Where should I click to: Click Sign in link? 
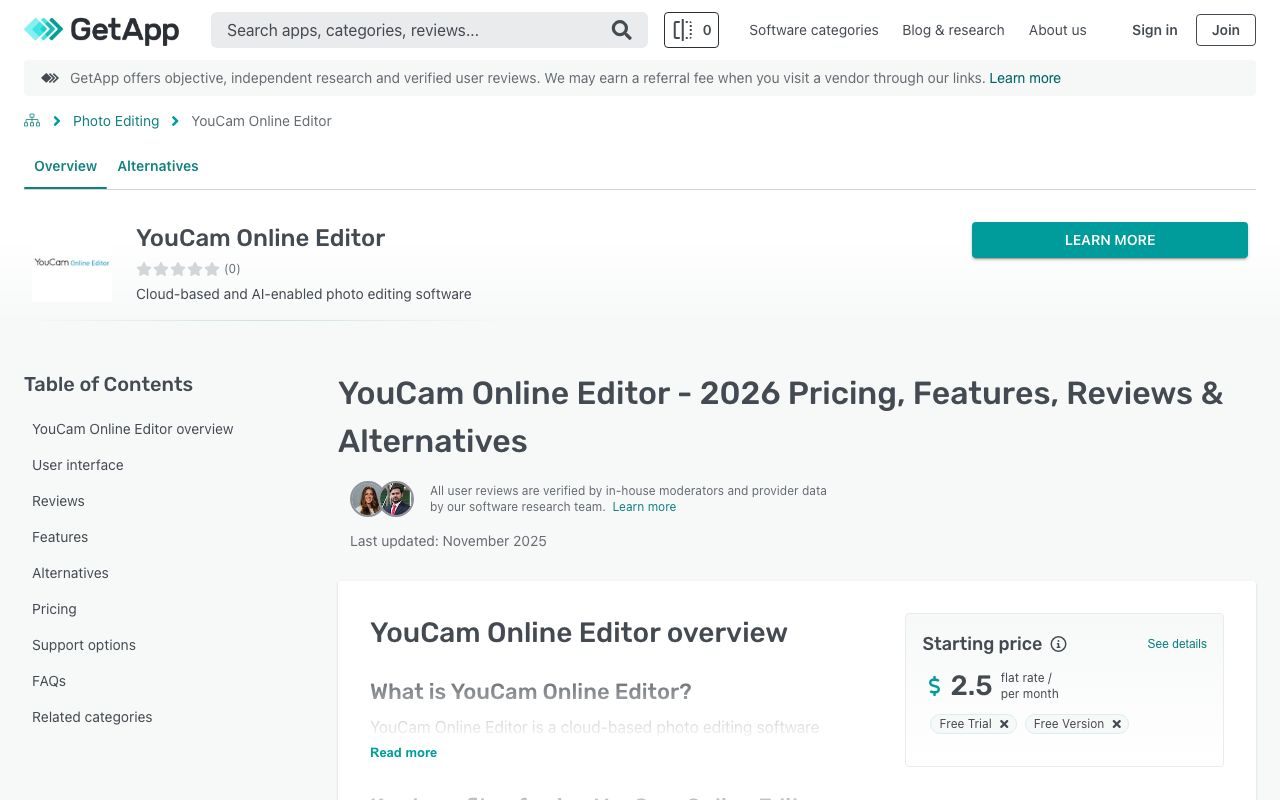(1154, 30)
